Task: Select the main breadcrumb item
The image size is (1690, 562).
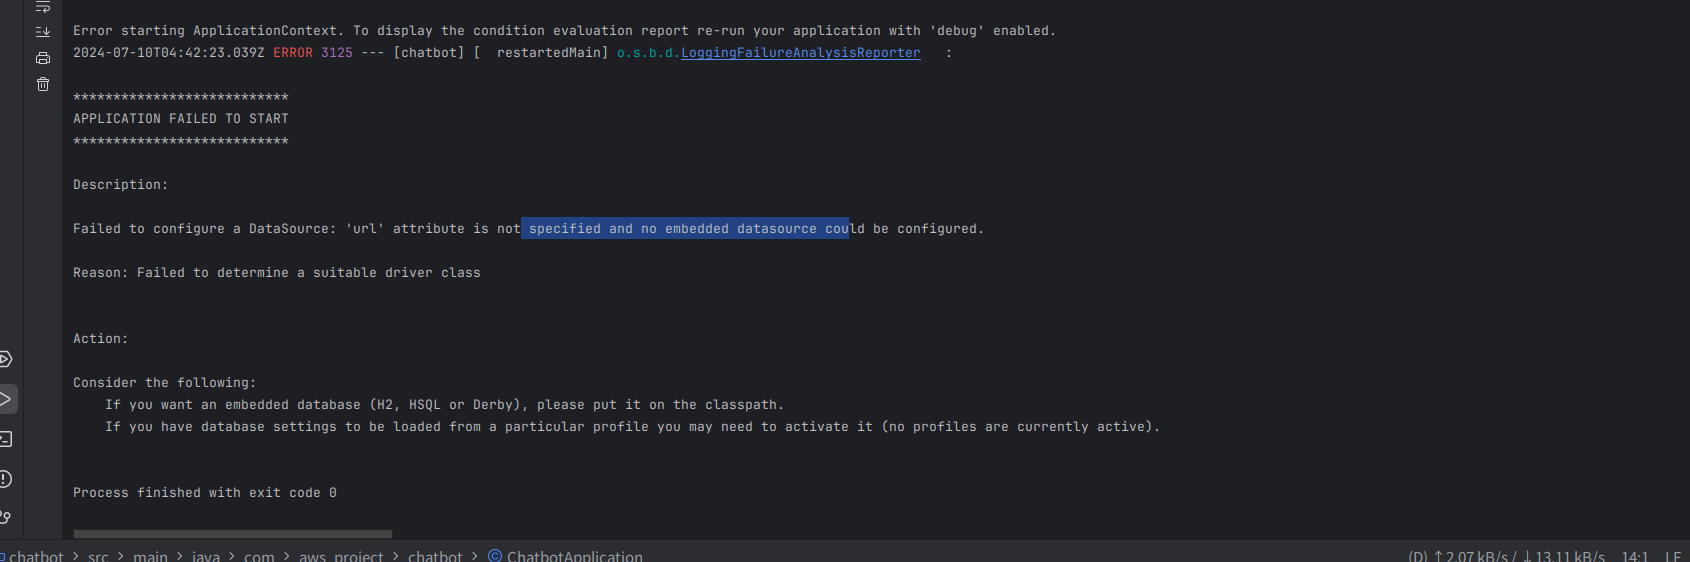Action: coord(150,555)
